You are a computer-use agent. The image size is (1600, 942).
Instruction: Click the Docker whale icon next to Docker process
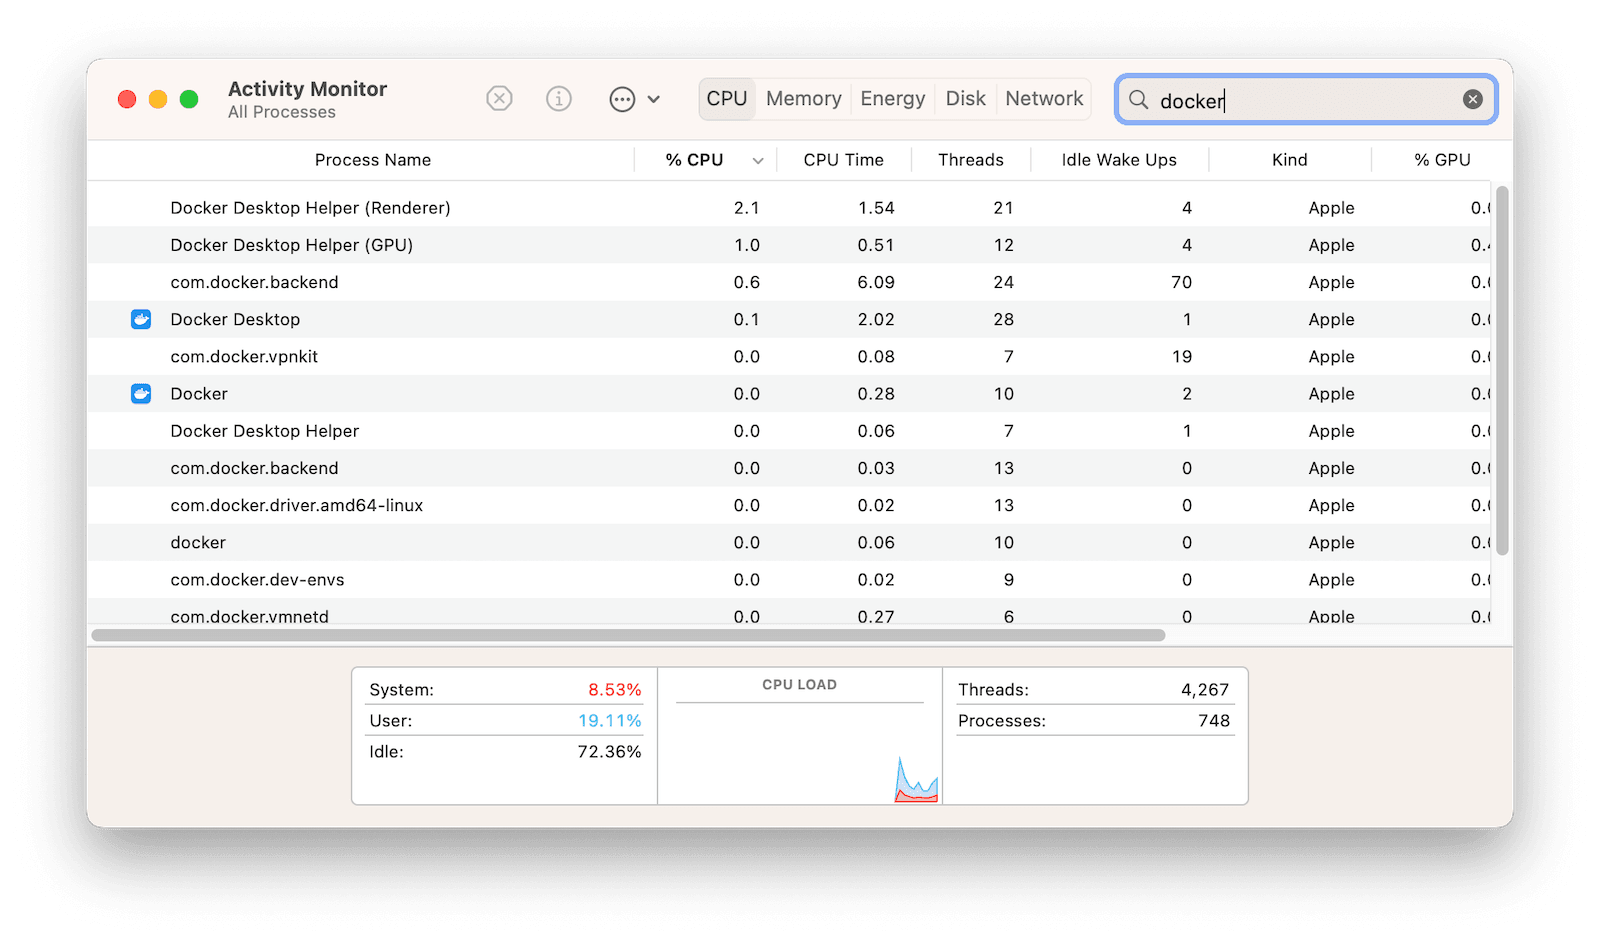[x=140, y=393]
